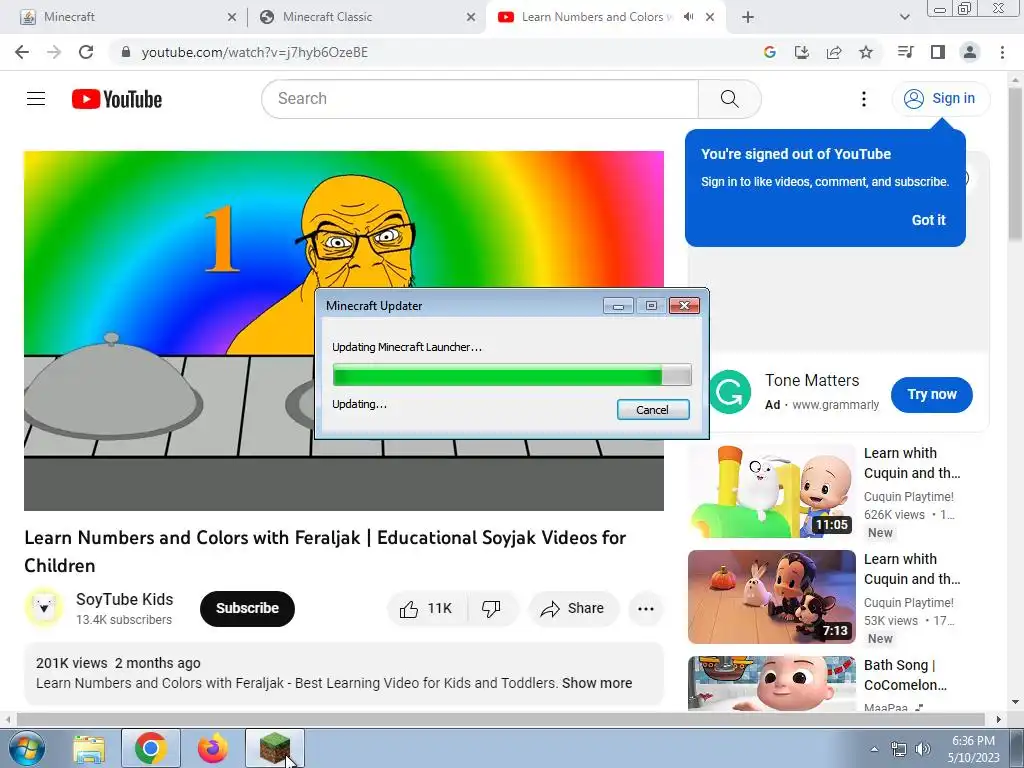The width and height of the screenshot is (1024, 768).
Task: Open Windows Start menu
Action: pyautogui.click(x=25, y=748)
